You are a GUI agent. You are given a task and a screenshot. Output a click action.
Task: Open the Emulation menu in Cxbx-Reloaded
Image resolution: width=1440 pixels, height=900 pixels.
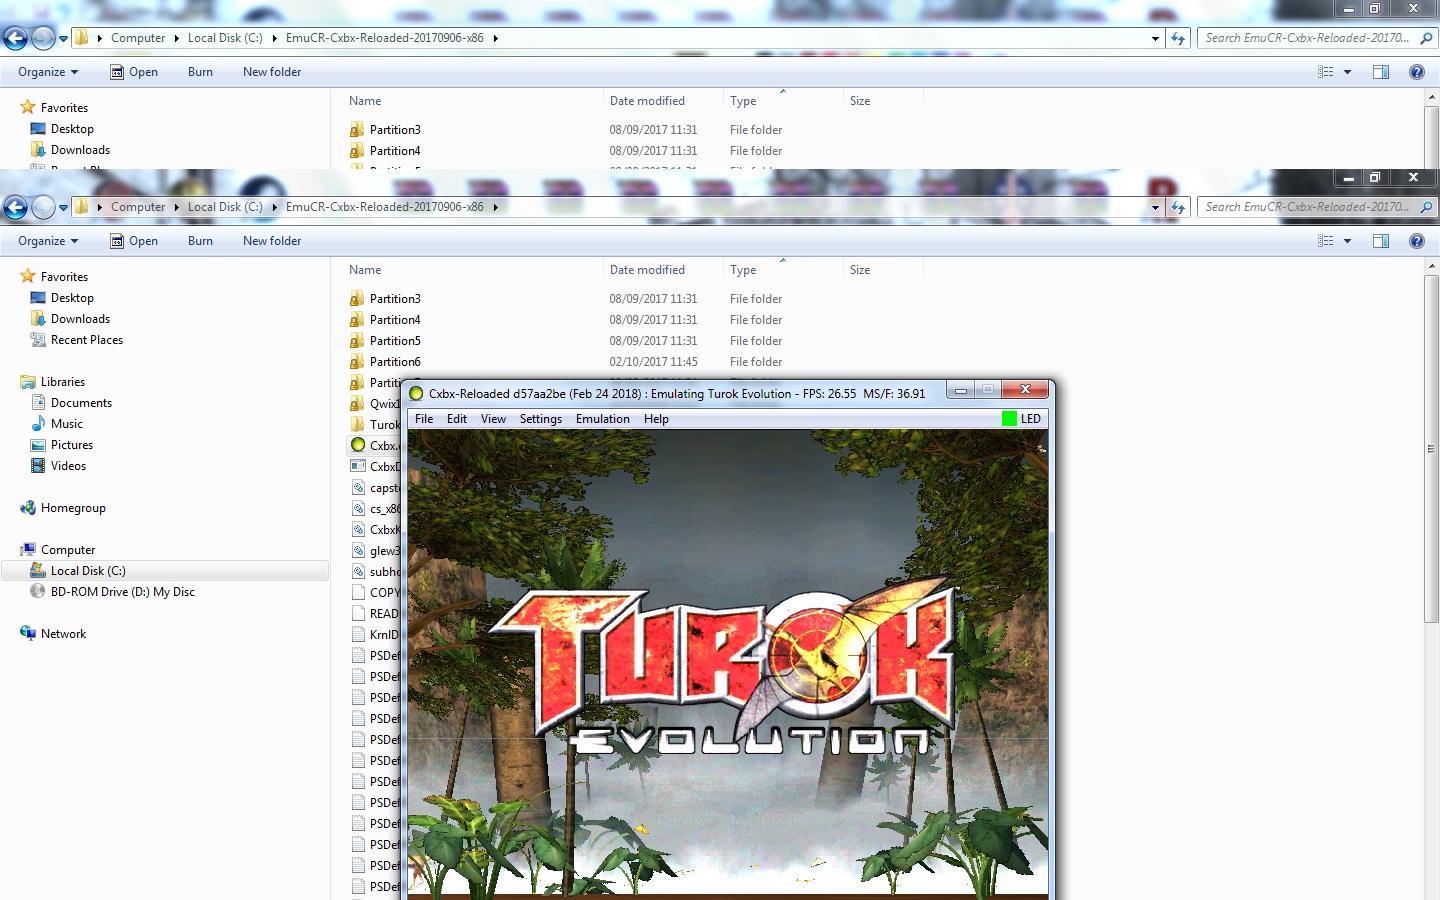coord(603,419)
